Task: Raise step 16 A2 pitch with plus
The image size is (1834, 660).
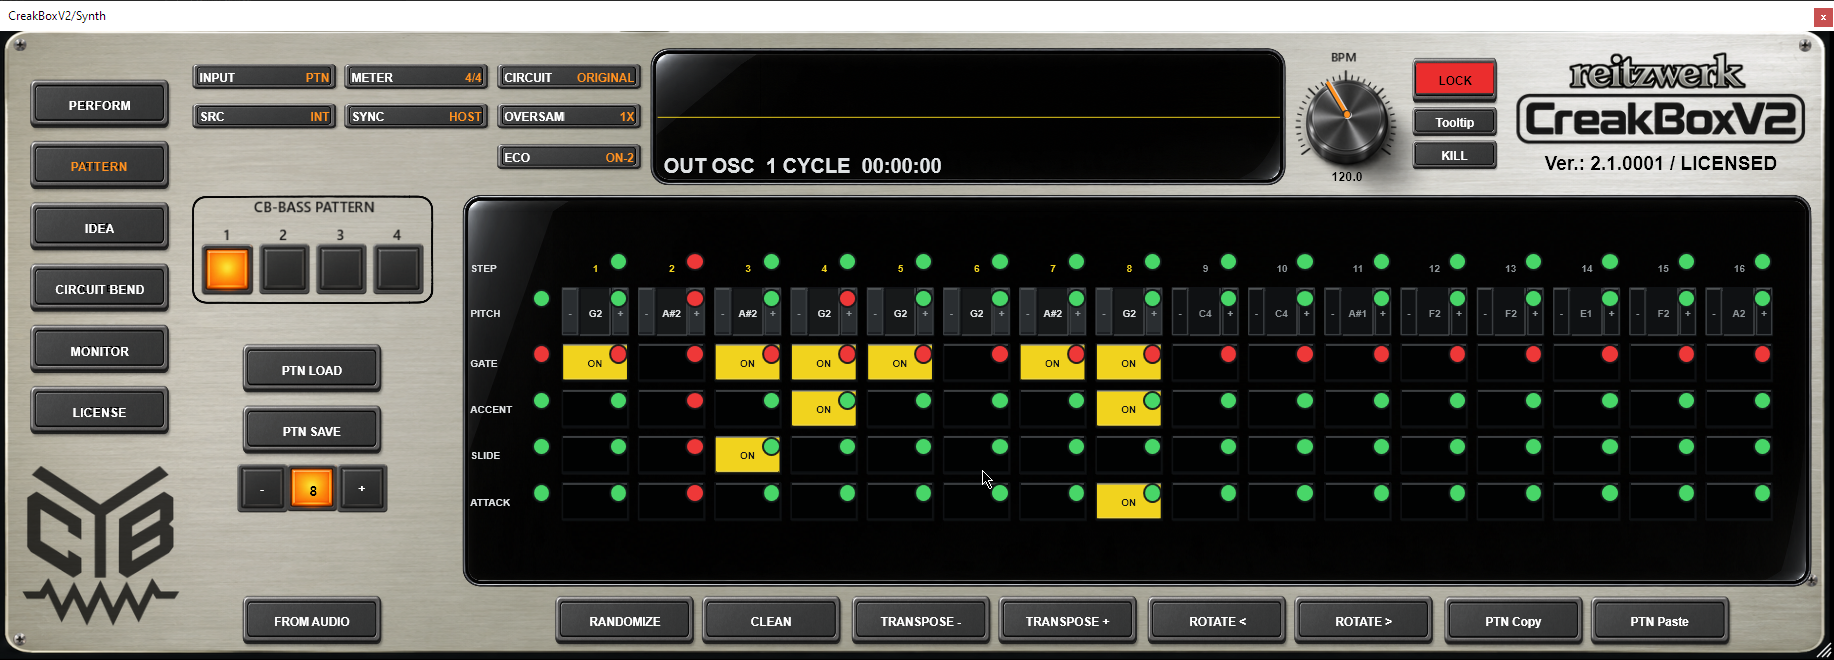Action: click(x=1763, y=314)
